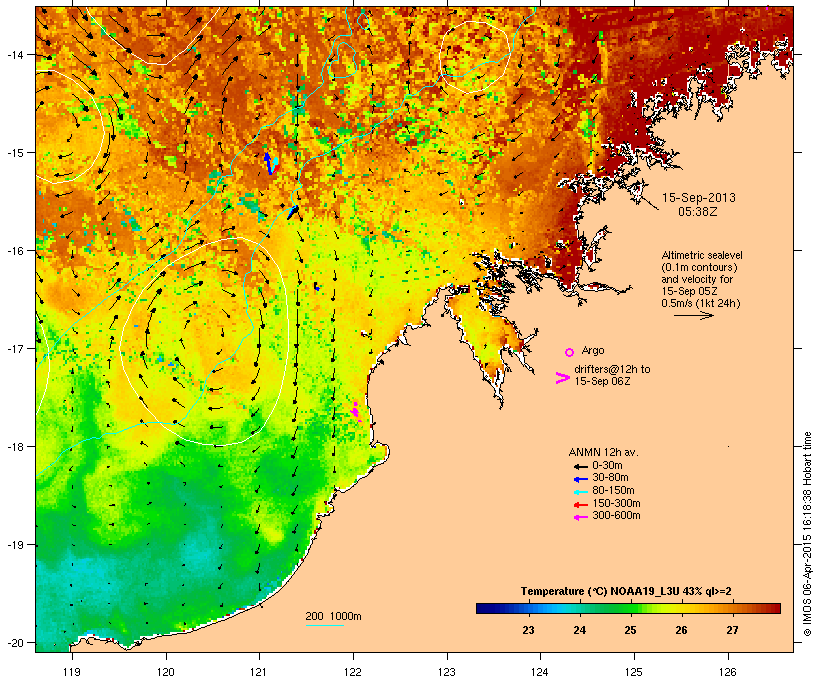Screen dimensions: 820x680
Task: Click the magenta drifters arrowhead legend symbol
Action: (562, 378)
